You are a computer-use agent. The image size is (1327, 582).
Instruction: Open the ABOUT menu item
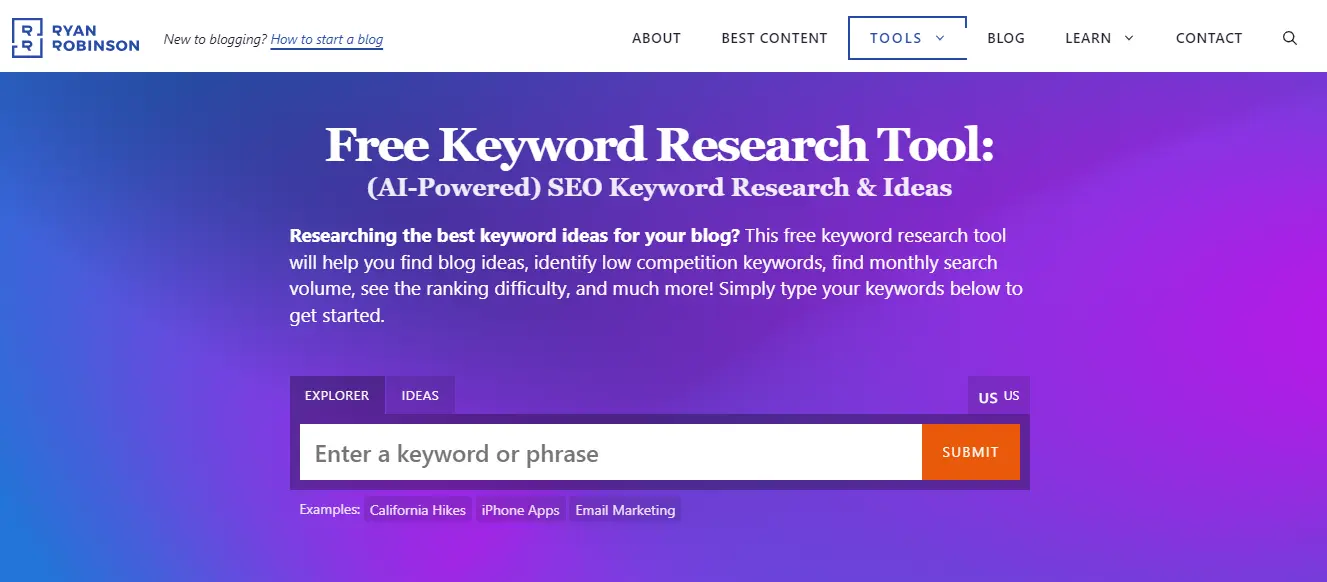click(656, 38)
